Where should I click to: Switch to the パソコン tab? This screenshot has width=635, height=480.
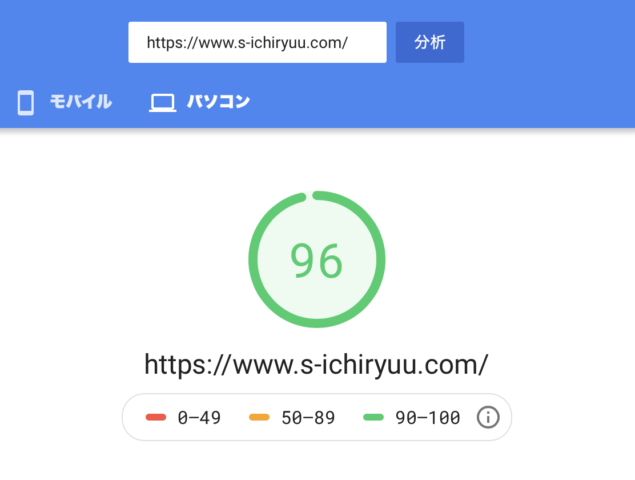pos(218,102)
